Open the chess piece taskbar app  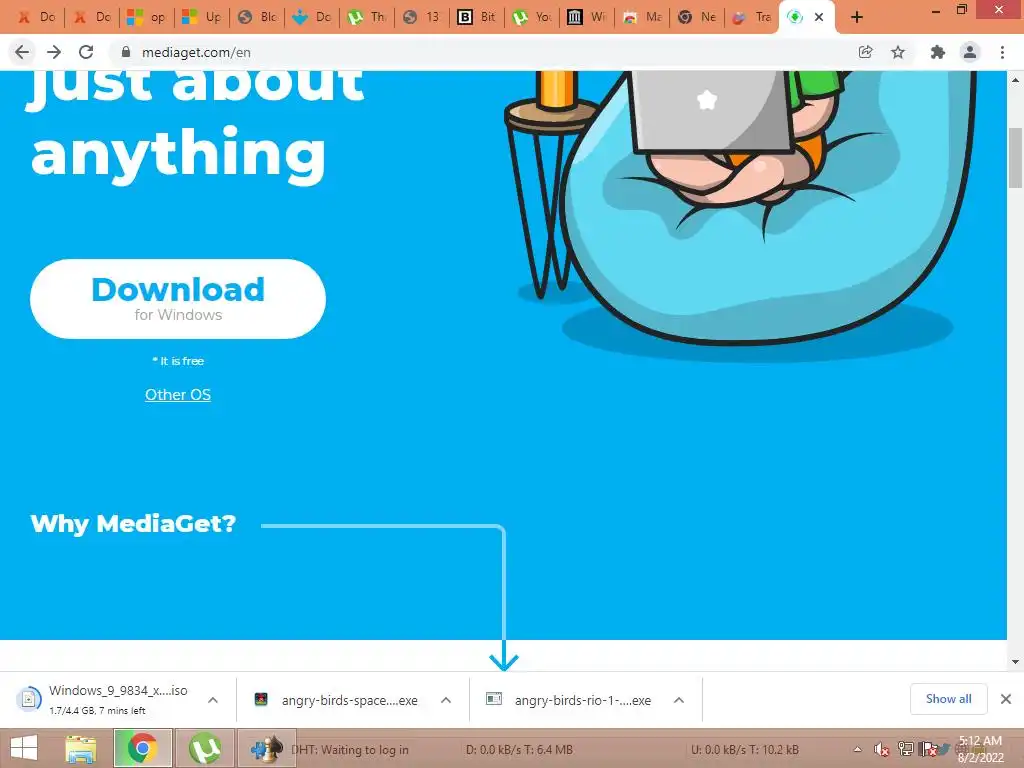(x=266, y=748)
